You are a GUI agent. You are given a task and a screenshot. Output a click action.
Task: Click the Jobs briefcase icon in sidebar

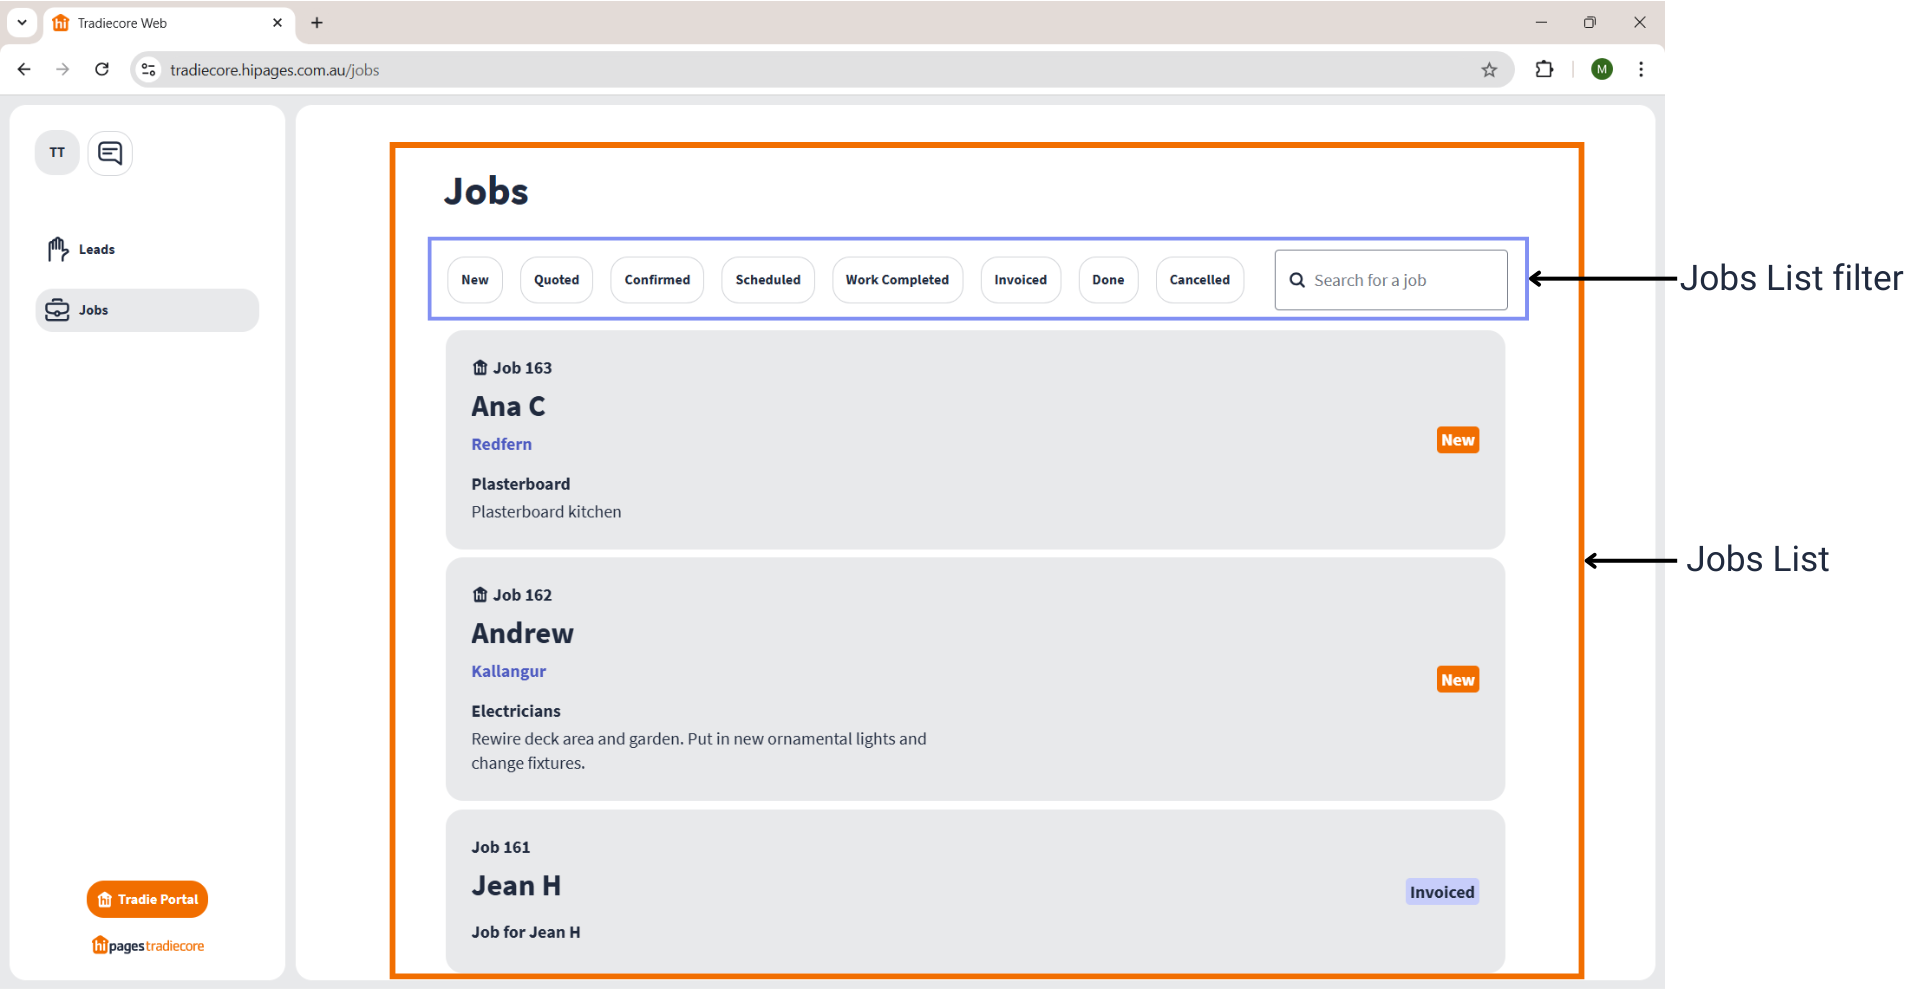(x=57, y=310)
